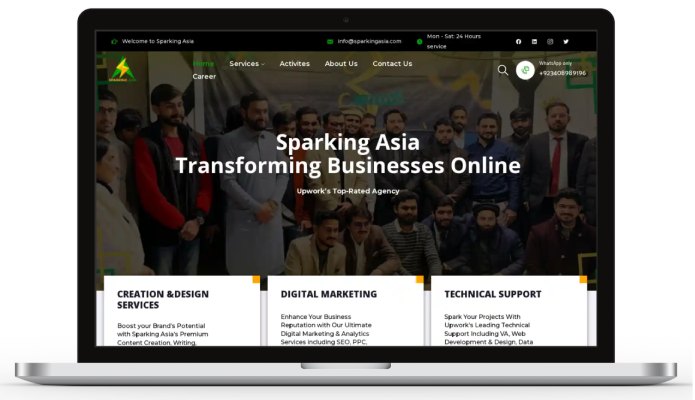Open the Instagram social icon
The image size is (695, 400).
(550, 41)
